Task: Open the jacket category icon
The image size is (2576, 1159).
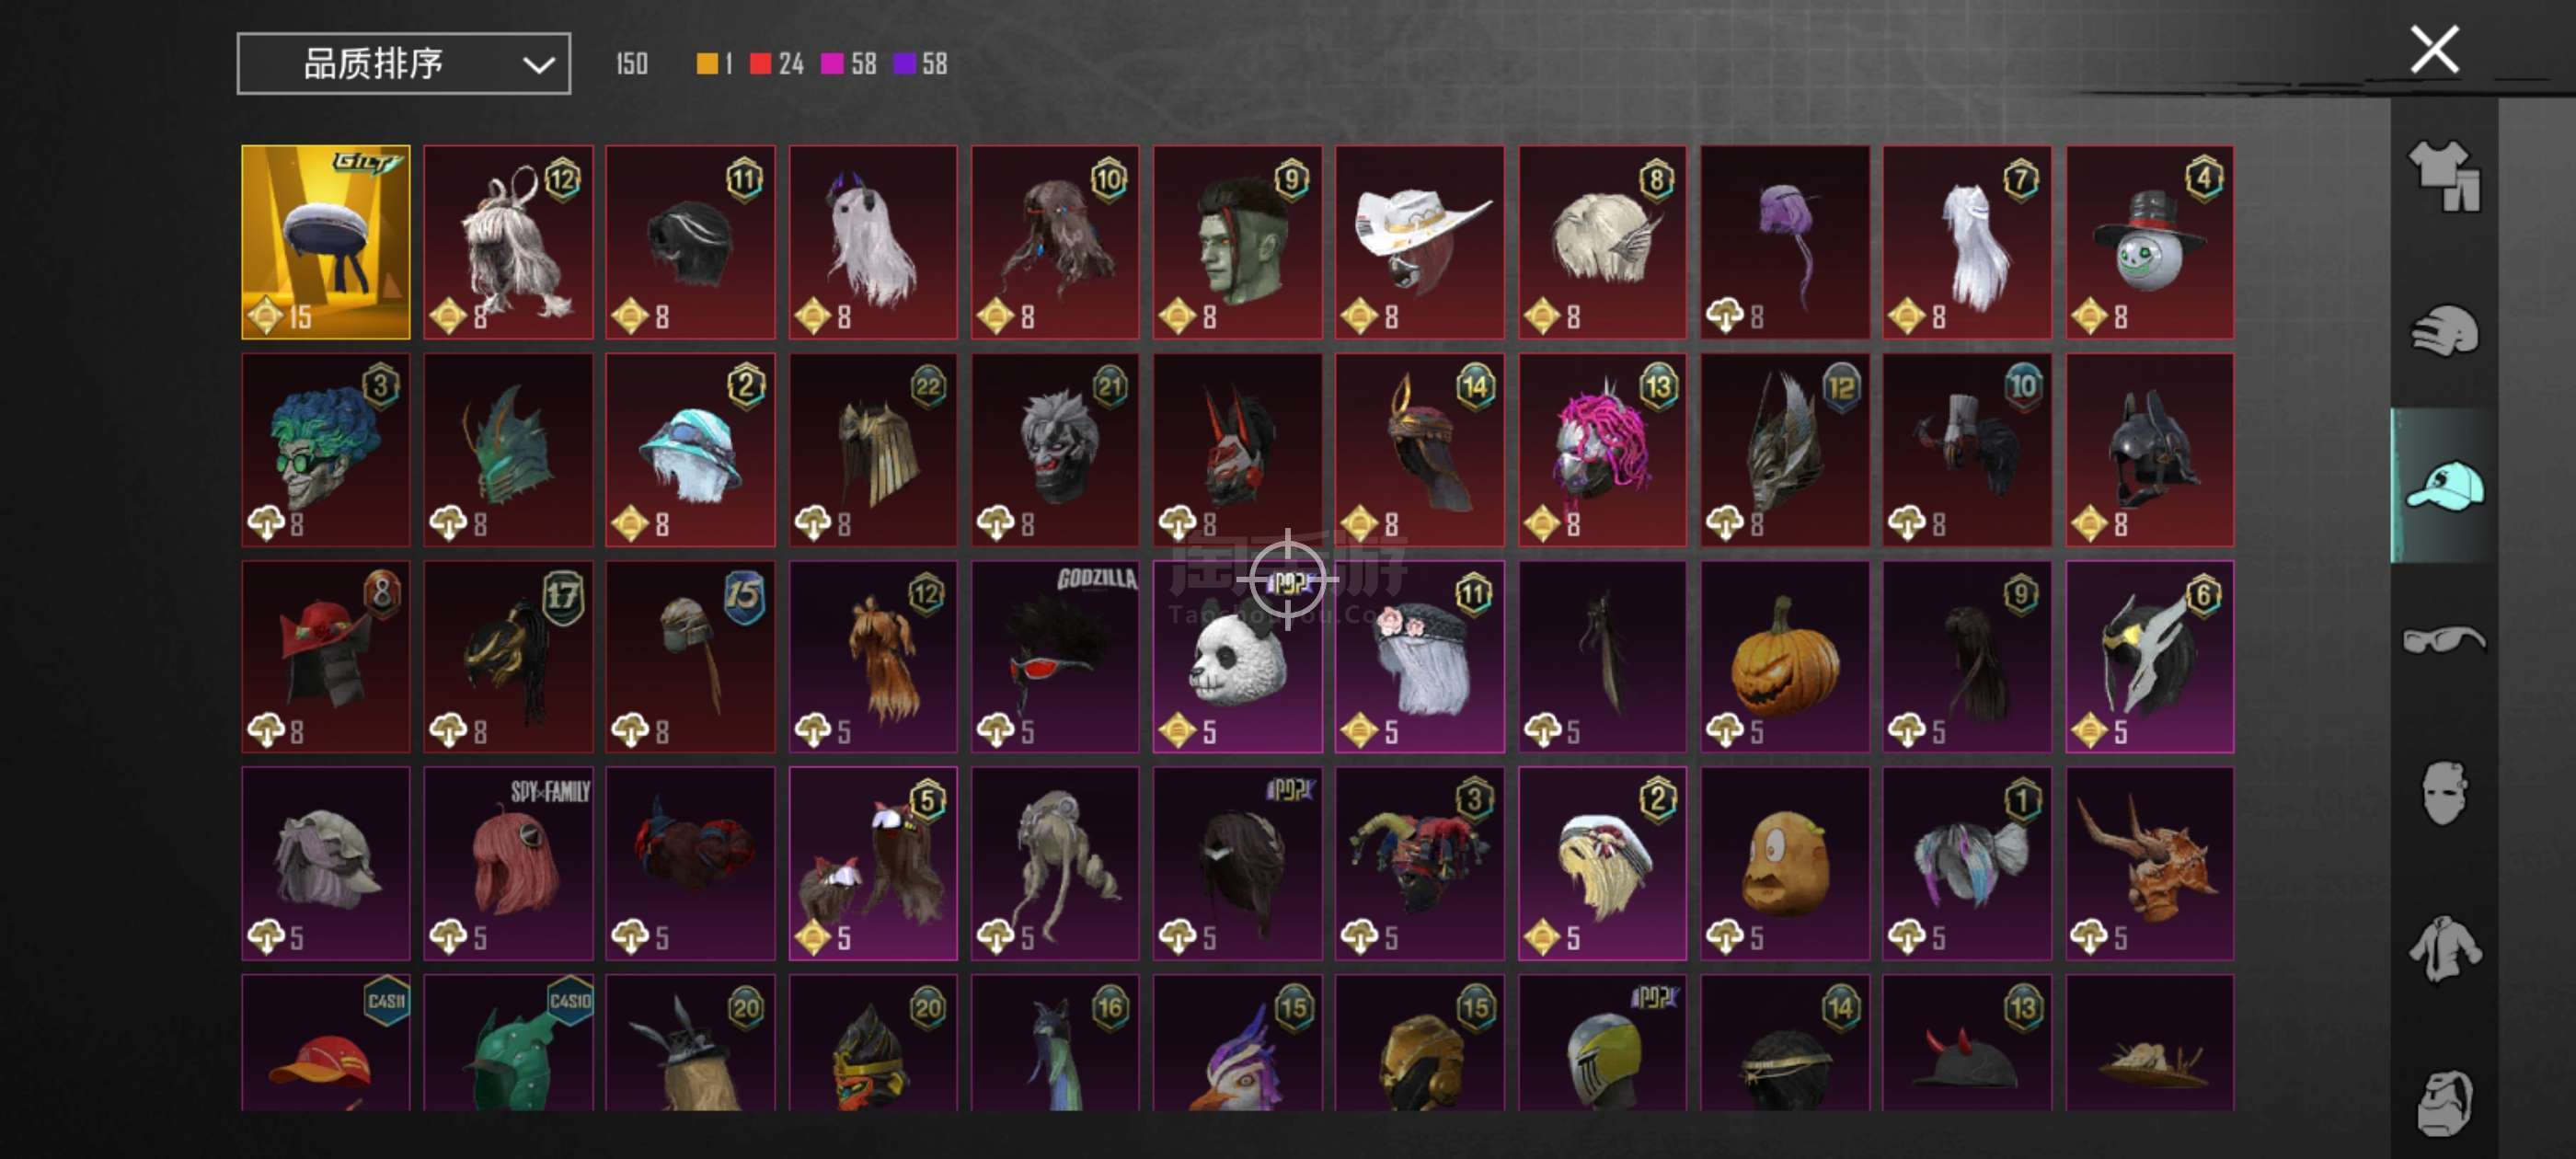Action: 2444,948
